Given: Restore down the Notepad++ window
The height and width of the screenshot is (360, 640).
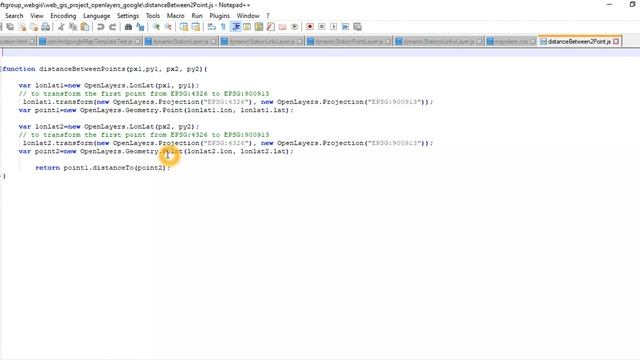Looking at the screenshot, I should (x=633, y=4).
